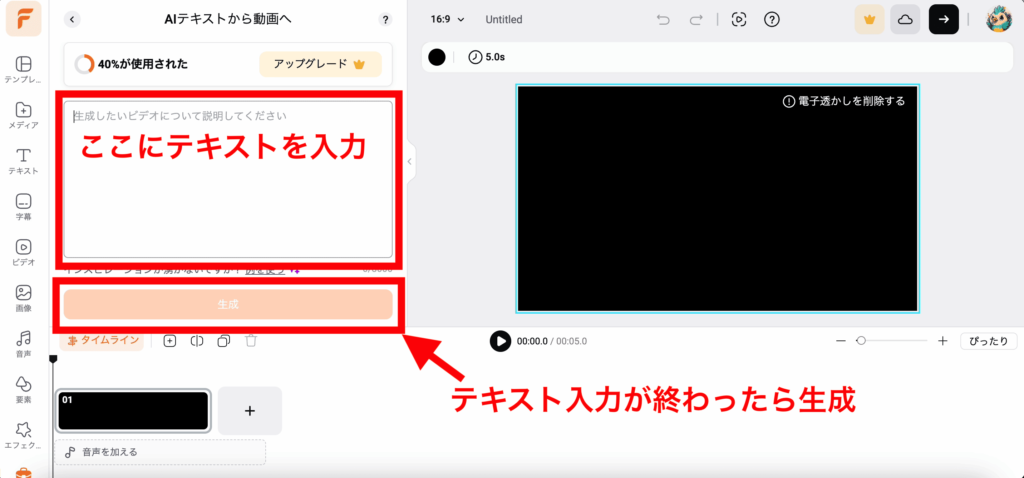
Task: Click the ぴったり fit button
Action: pyautogui.click(x=989, y=341)
